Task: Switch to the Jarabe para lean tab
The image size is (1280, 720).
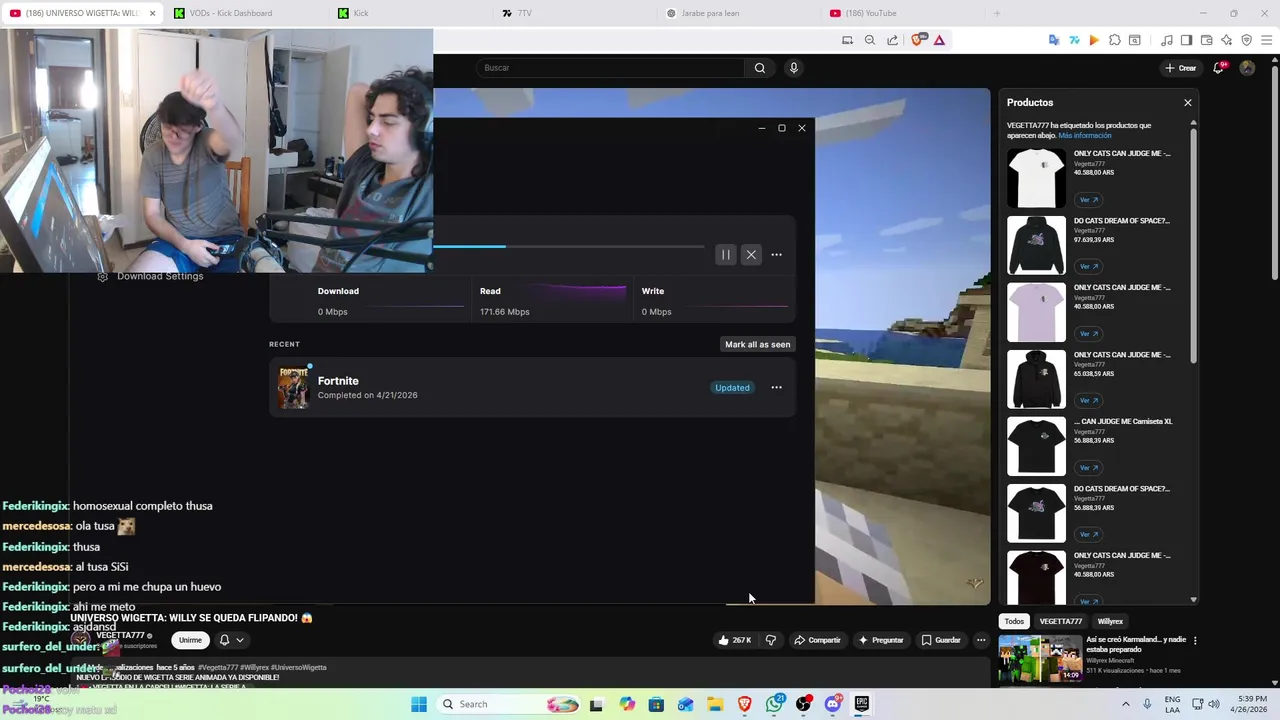Action: tap(710, 13)
